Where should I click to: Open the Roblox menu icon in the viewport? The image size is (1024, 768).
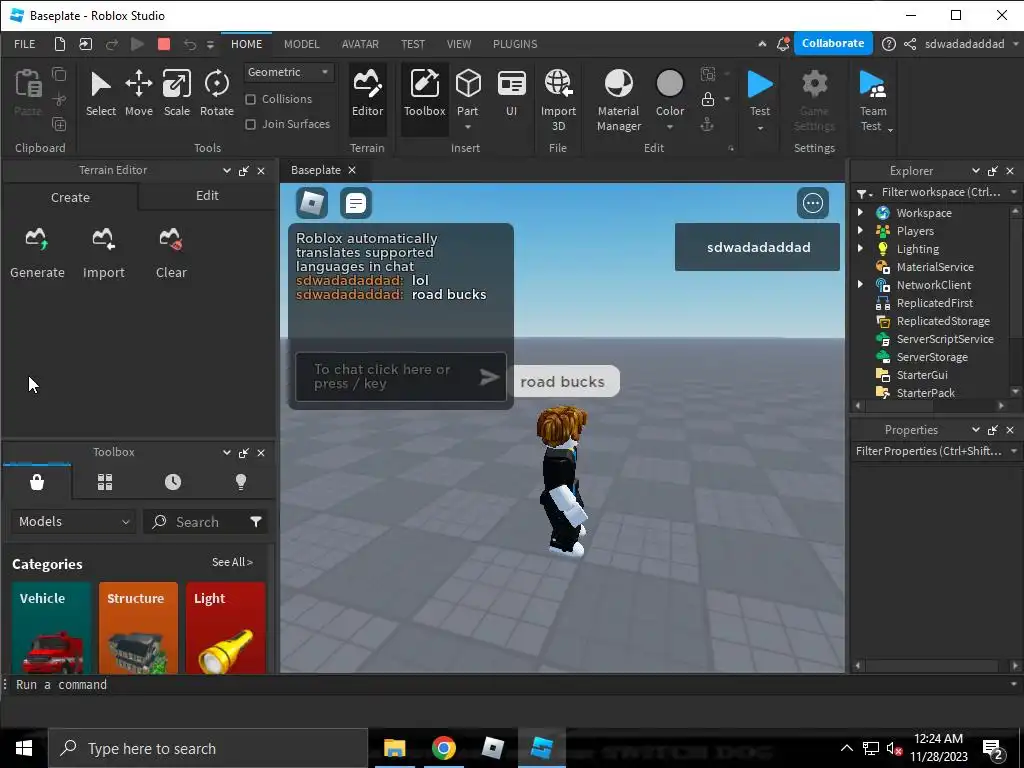pyautogui.click(x=312, y=203)
